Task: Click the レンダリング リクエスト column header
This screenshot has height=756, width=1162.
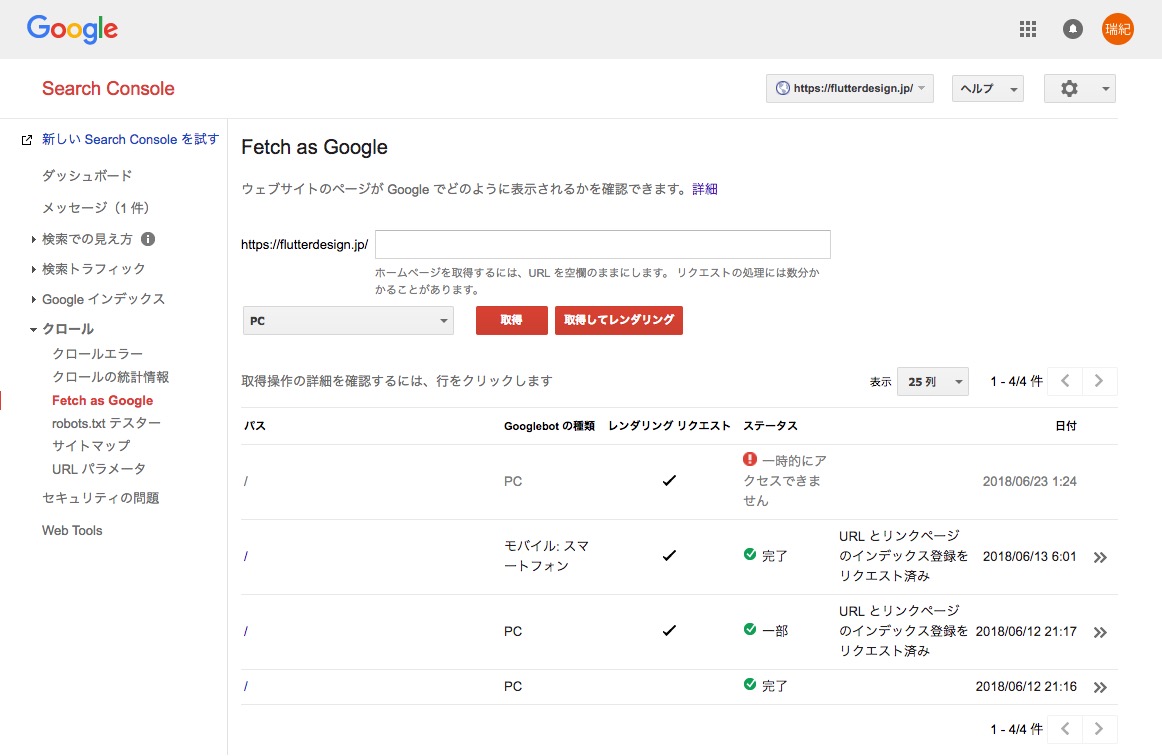Action: tap(669, 425)
